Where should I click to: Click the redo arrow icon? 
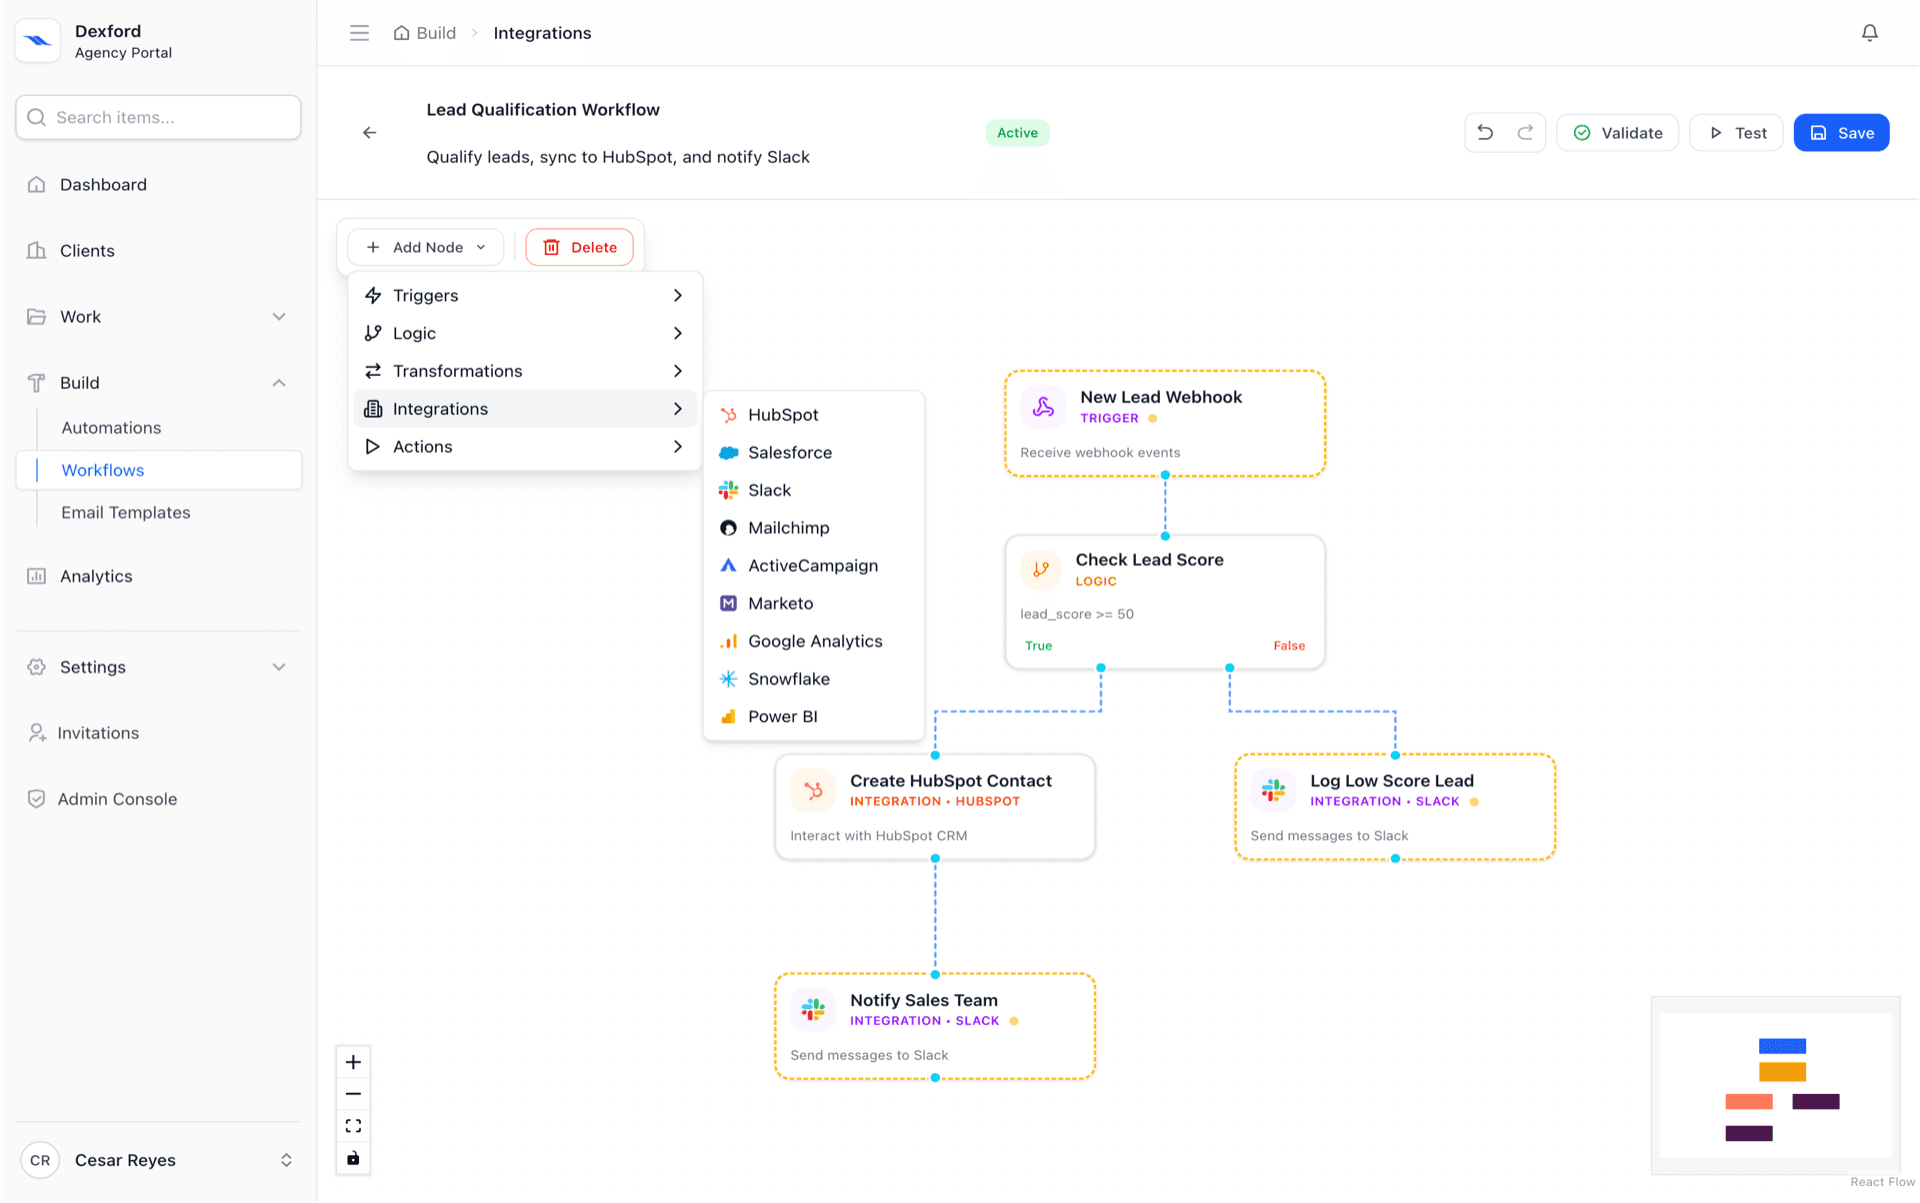1525,133
